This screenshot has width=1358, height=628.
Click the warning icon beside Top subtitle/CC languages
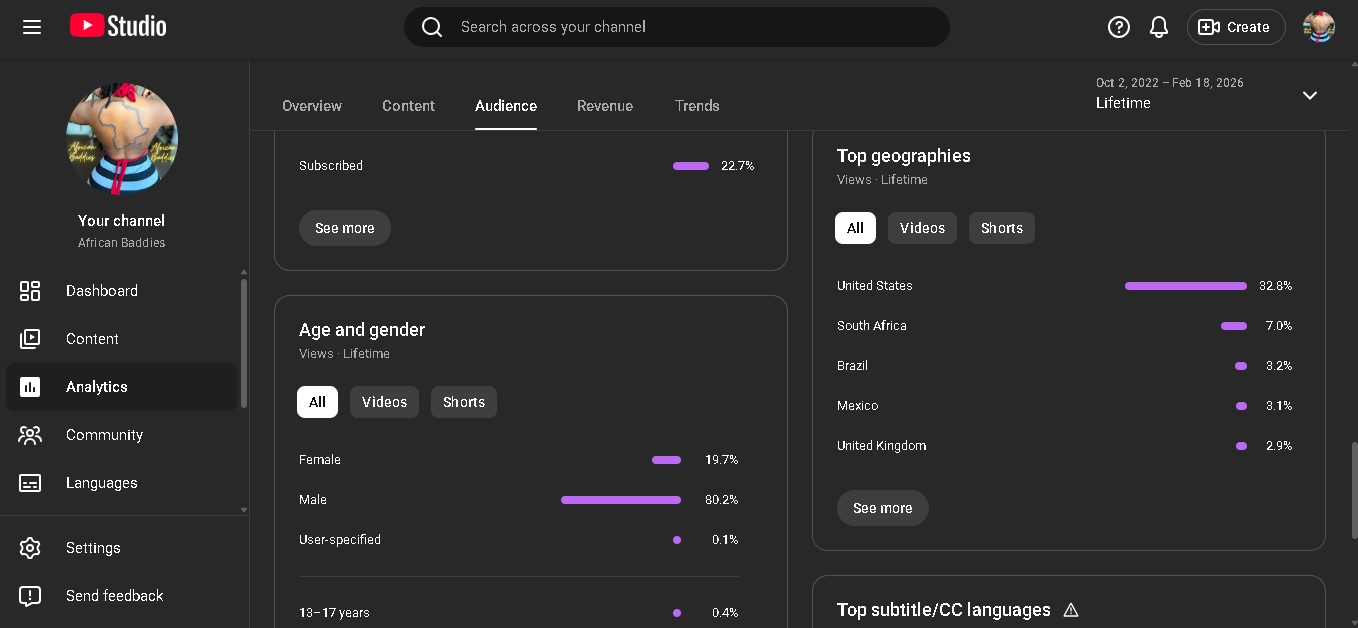coord(1071,610)
